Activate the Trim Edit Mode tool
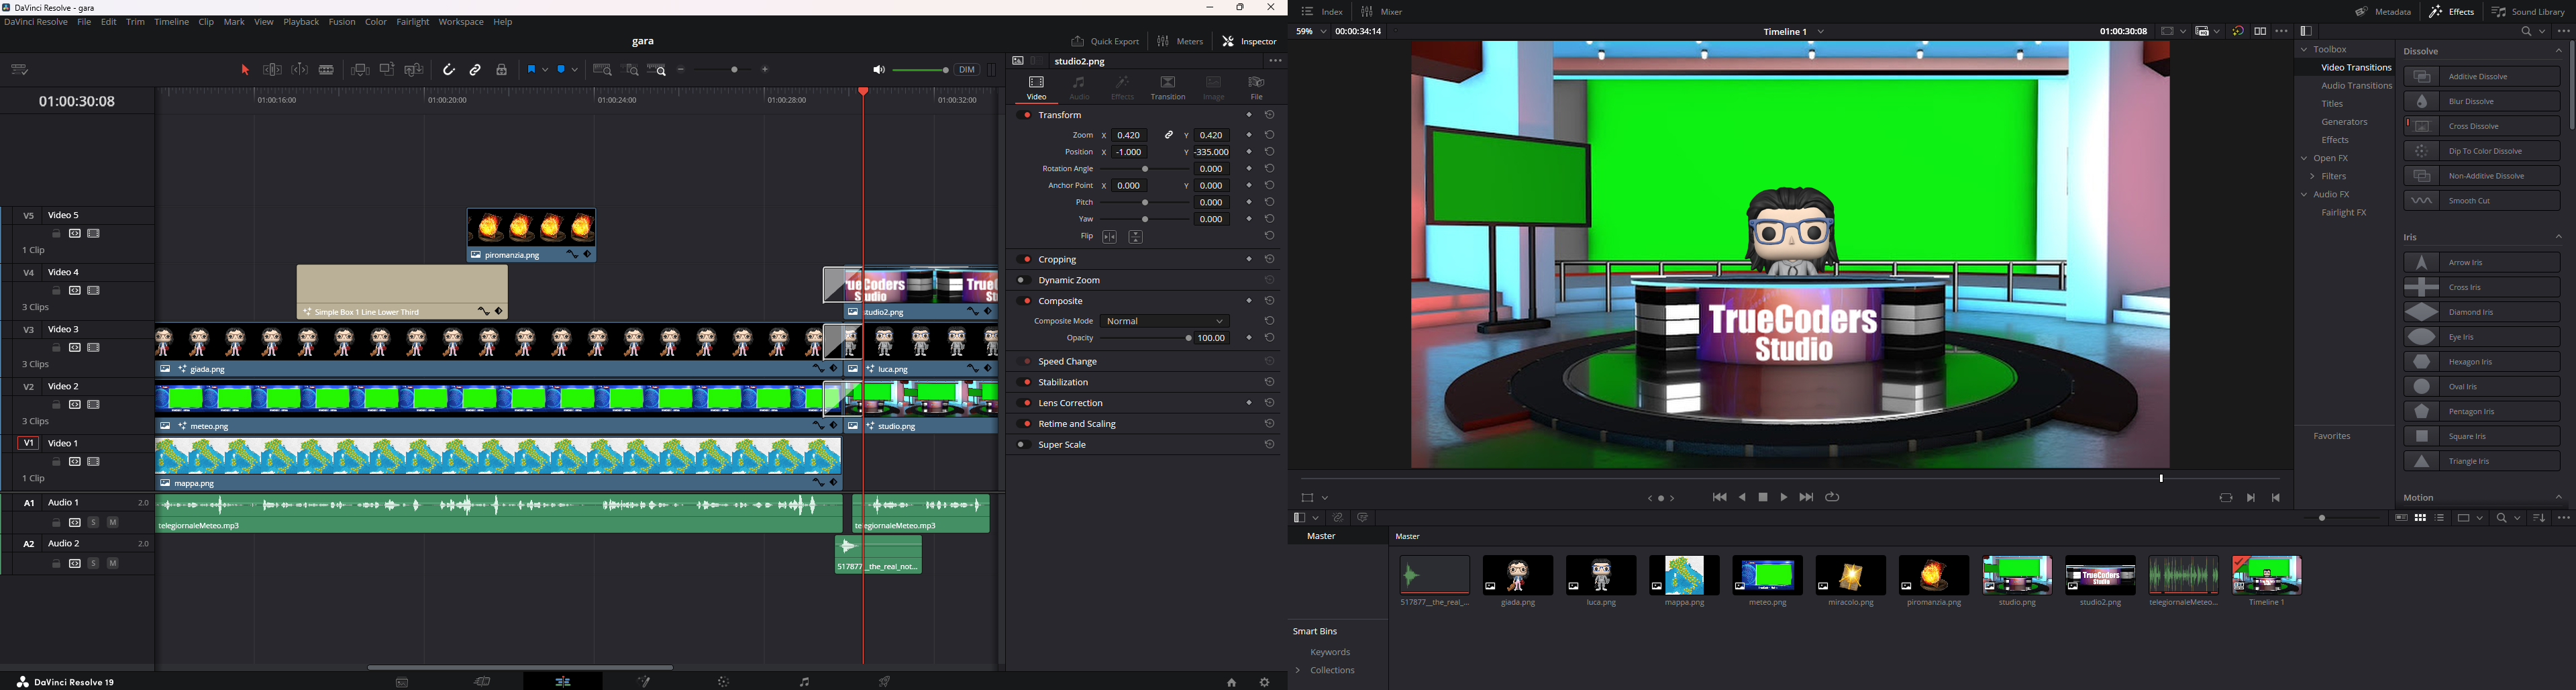 click(x=272, y=70)
